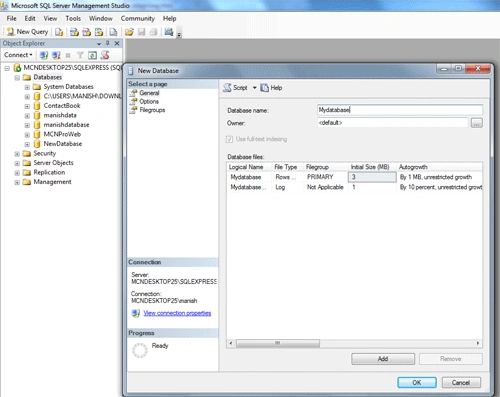Select the General page in New Database dialog
The width and height of the screenshot is (500, 397).
coord(149,93)
